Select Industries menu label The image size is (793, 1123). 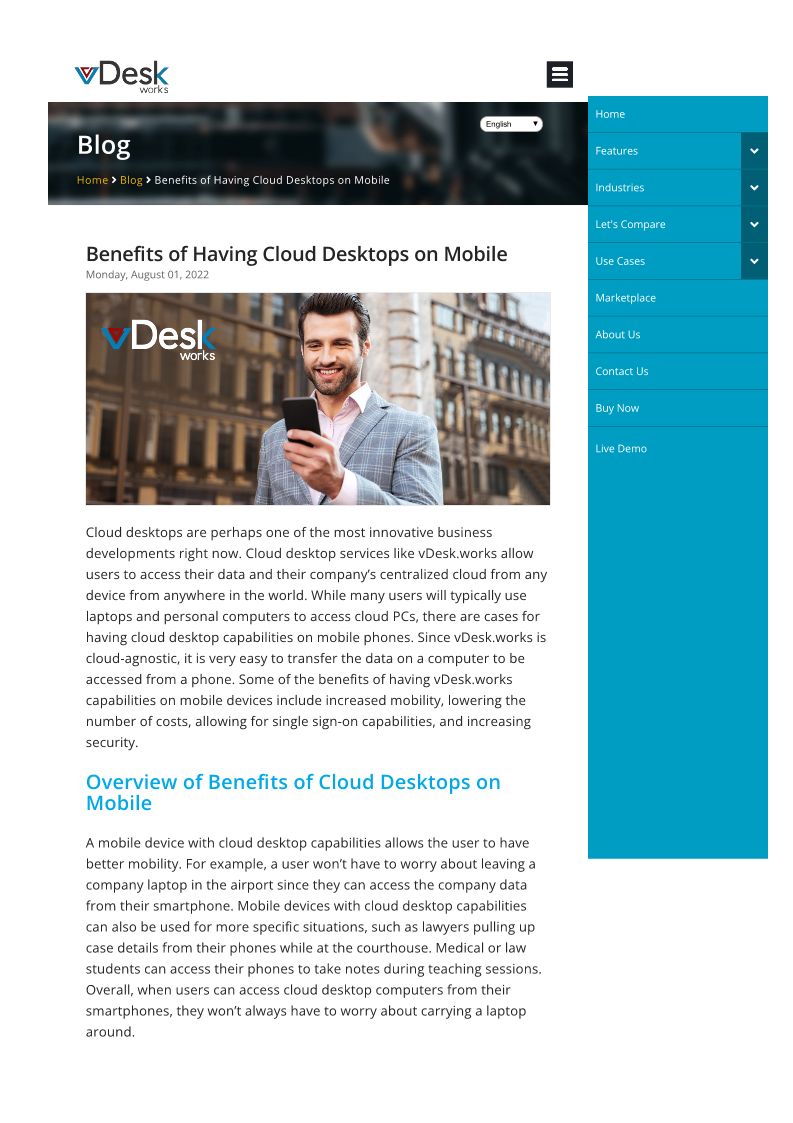pos(619,188)
